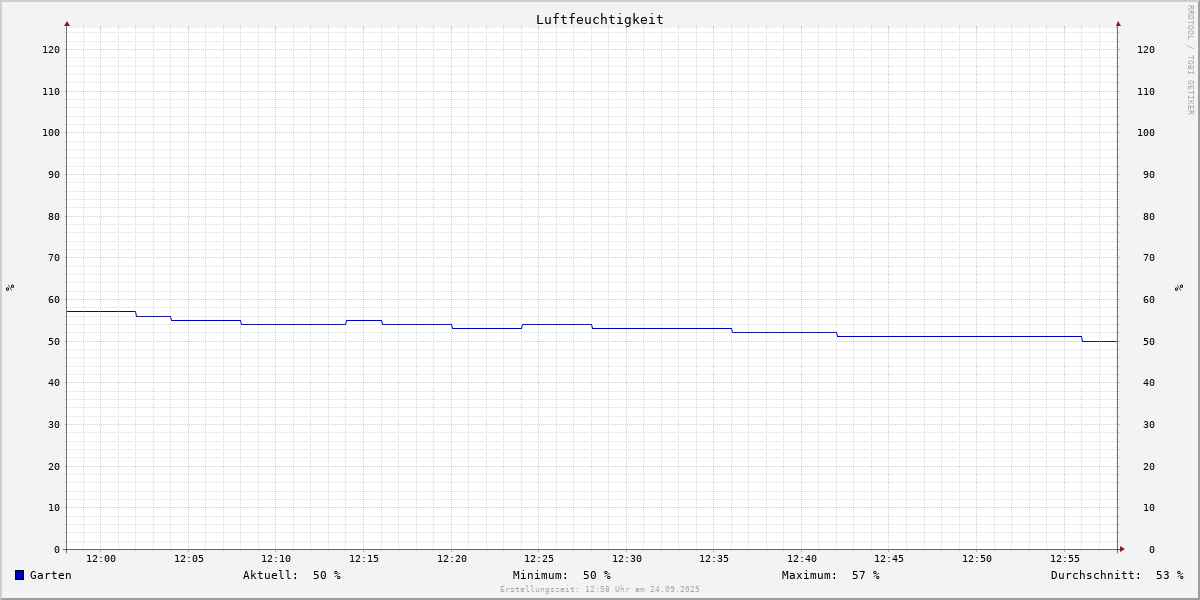Click the 120 label on the right axis

point(1146,49)
